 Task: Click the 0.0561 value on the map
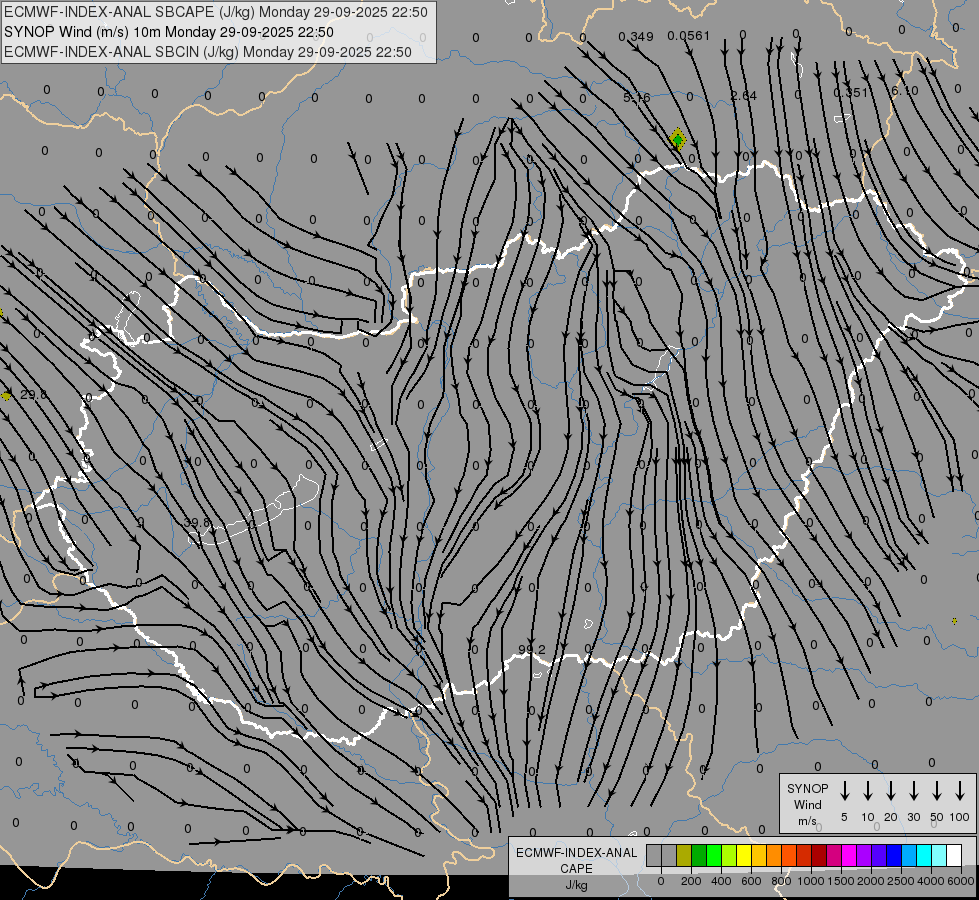coord(689,36)
